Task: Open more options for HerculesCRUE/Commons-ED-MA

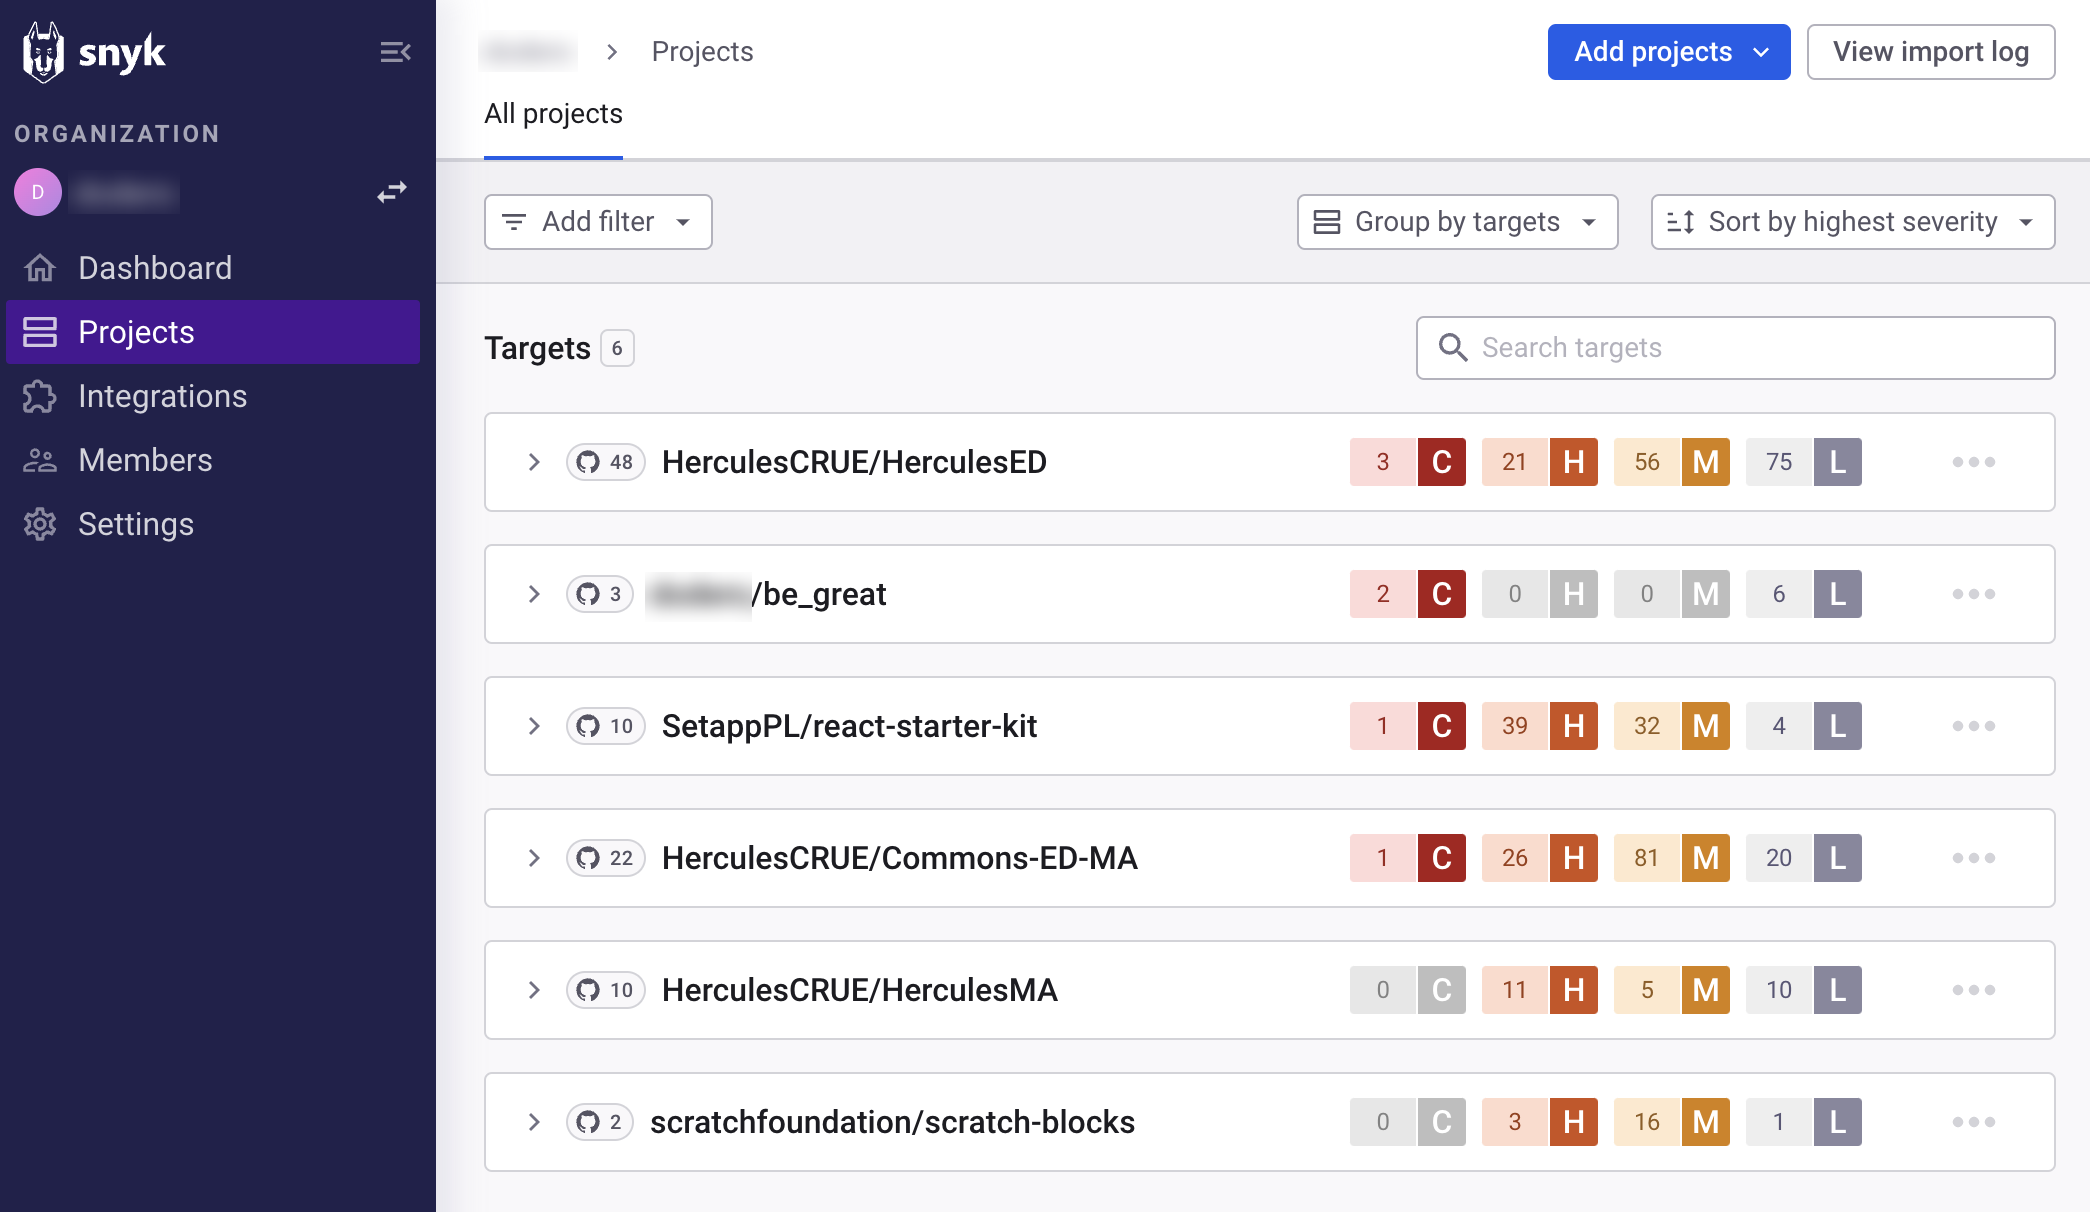Action: point(1974,858)
